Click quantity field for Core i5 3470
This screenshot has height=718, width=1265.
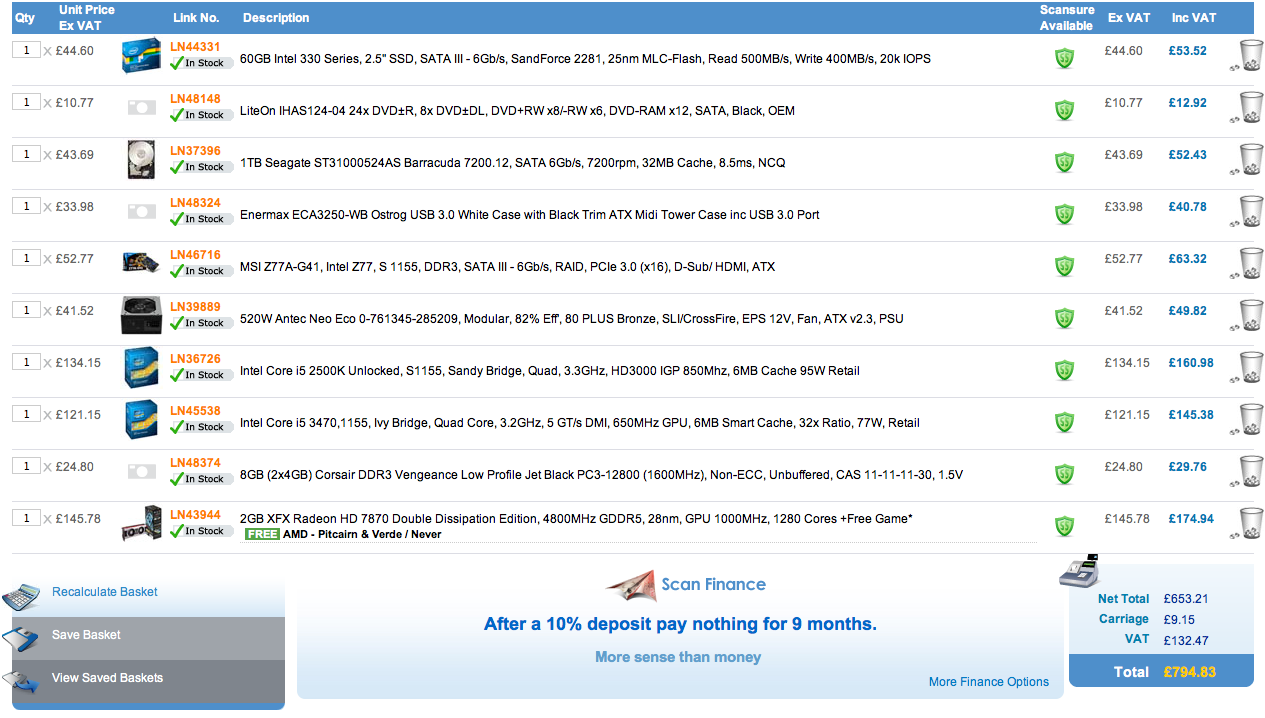click(x=26, y=414)
